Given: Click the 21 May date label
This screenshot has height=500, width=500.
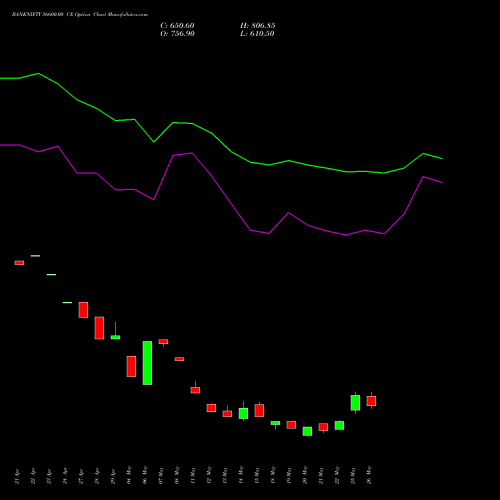Looking at the screenshot, I should (321, 475).
